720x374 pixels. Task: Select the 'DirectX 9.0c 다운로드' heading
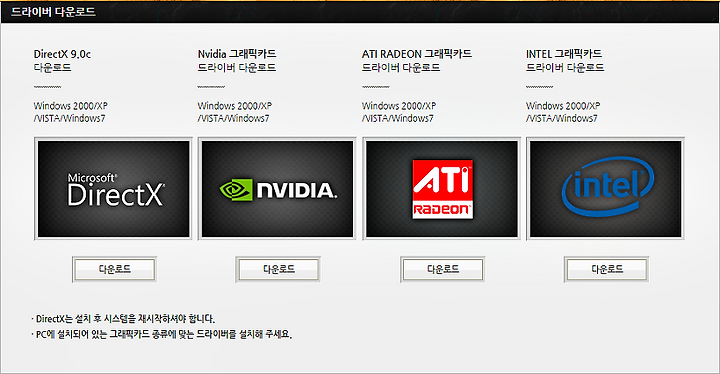click(62, 61)
